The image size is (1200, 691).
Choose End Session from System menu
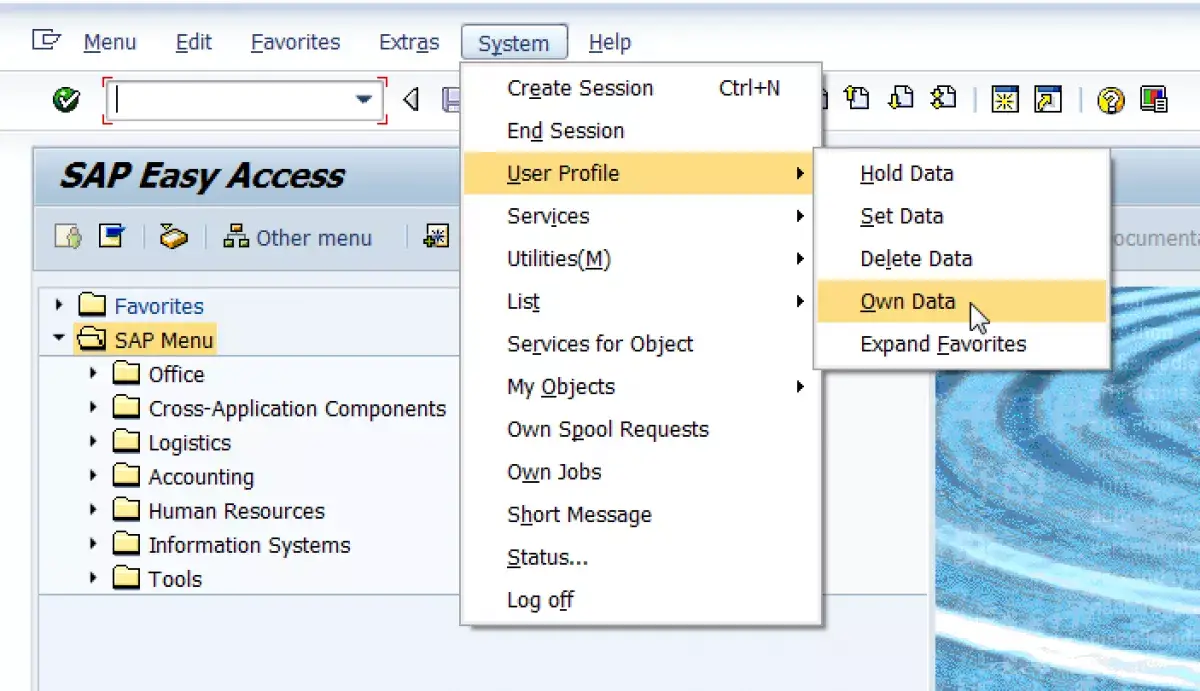(641, 131)
